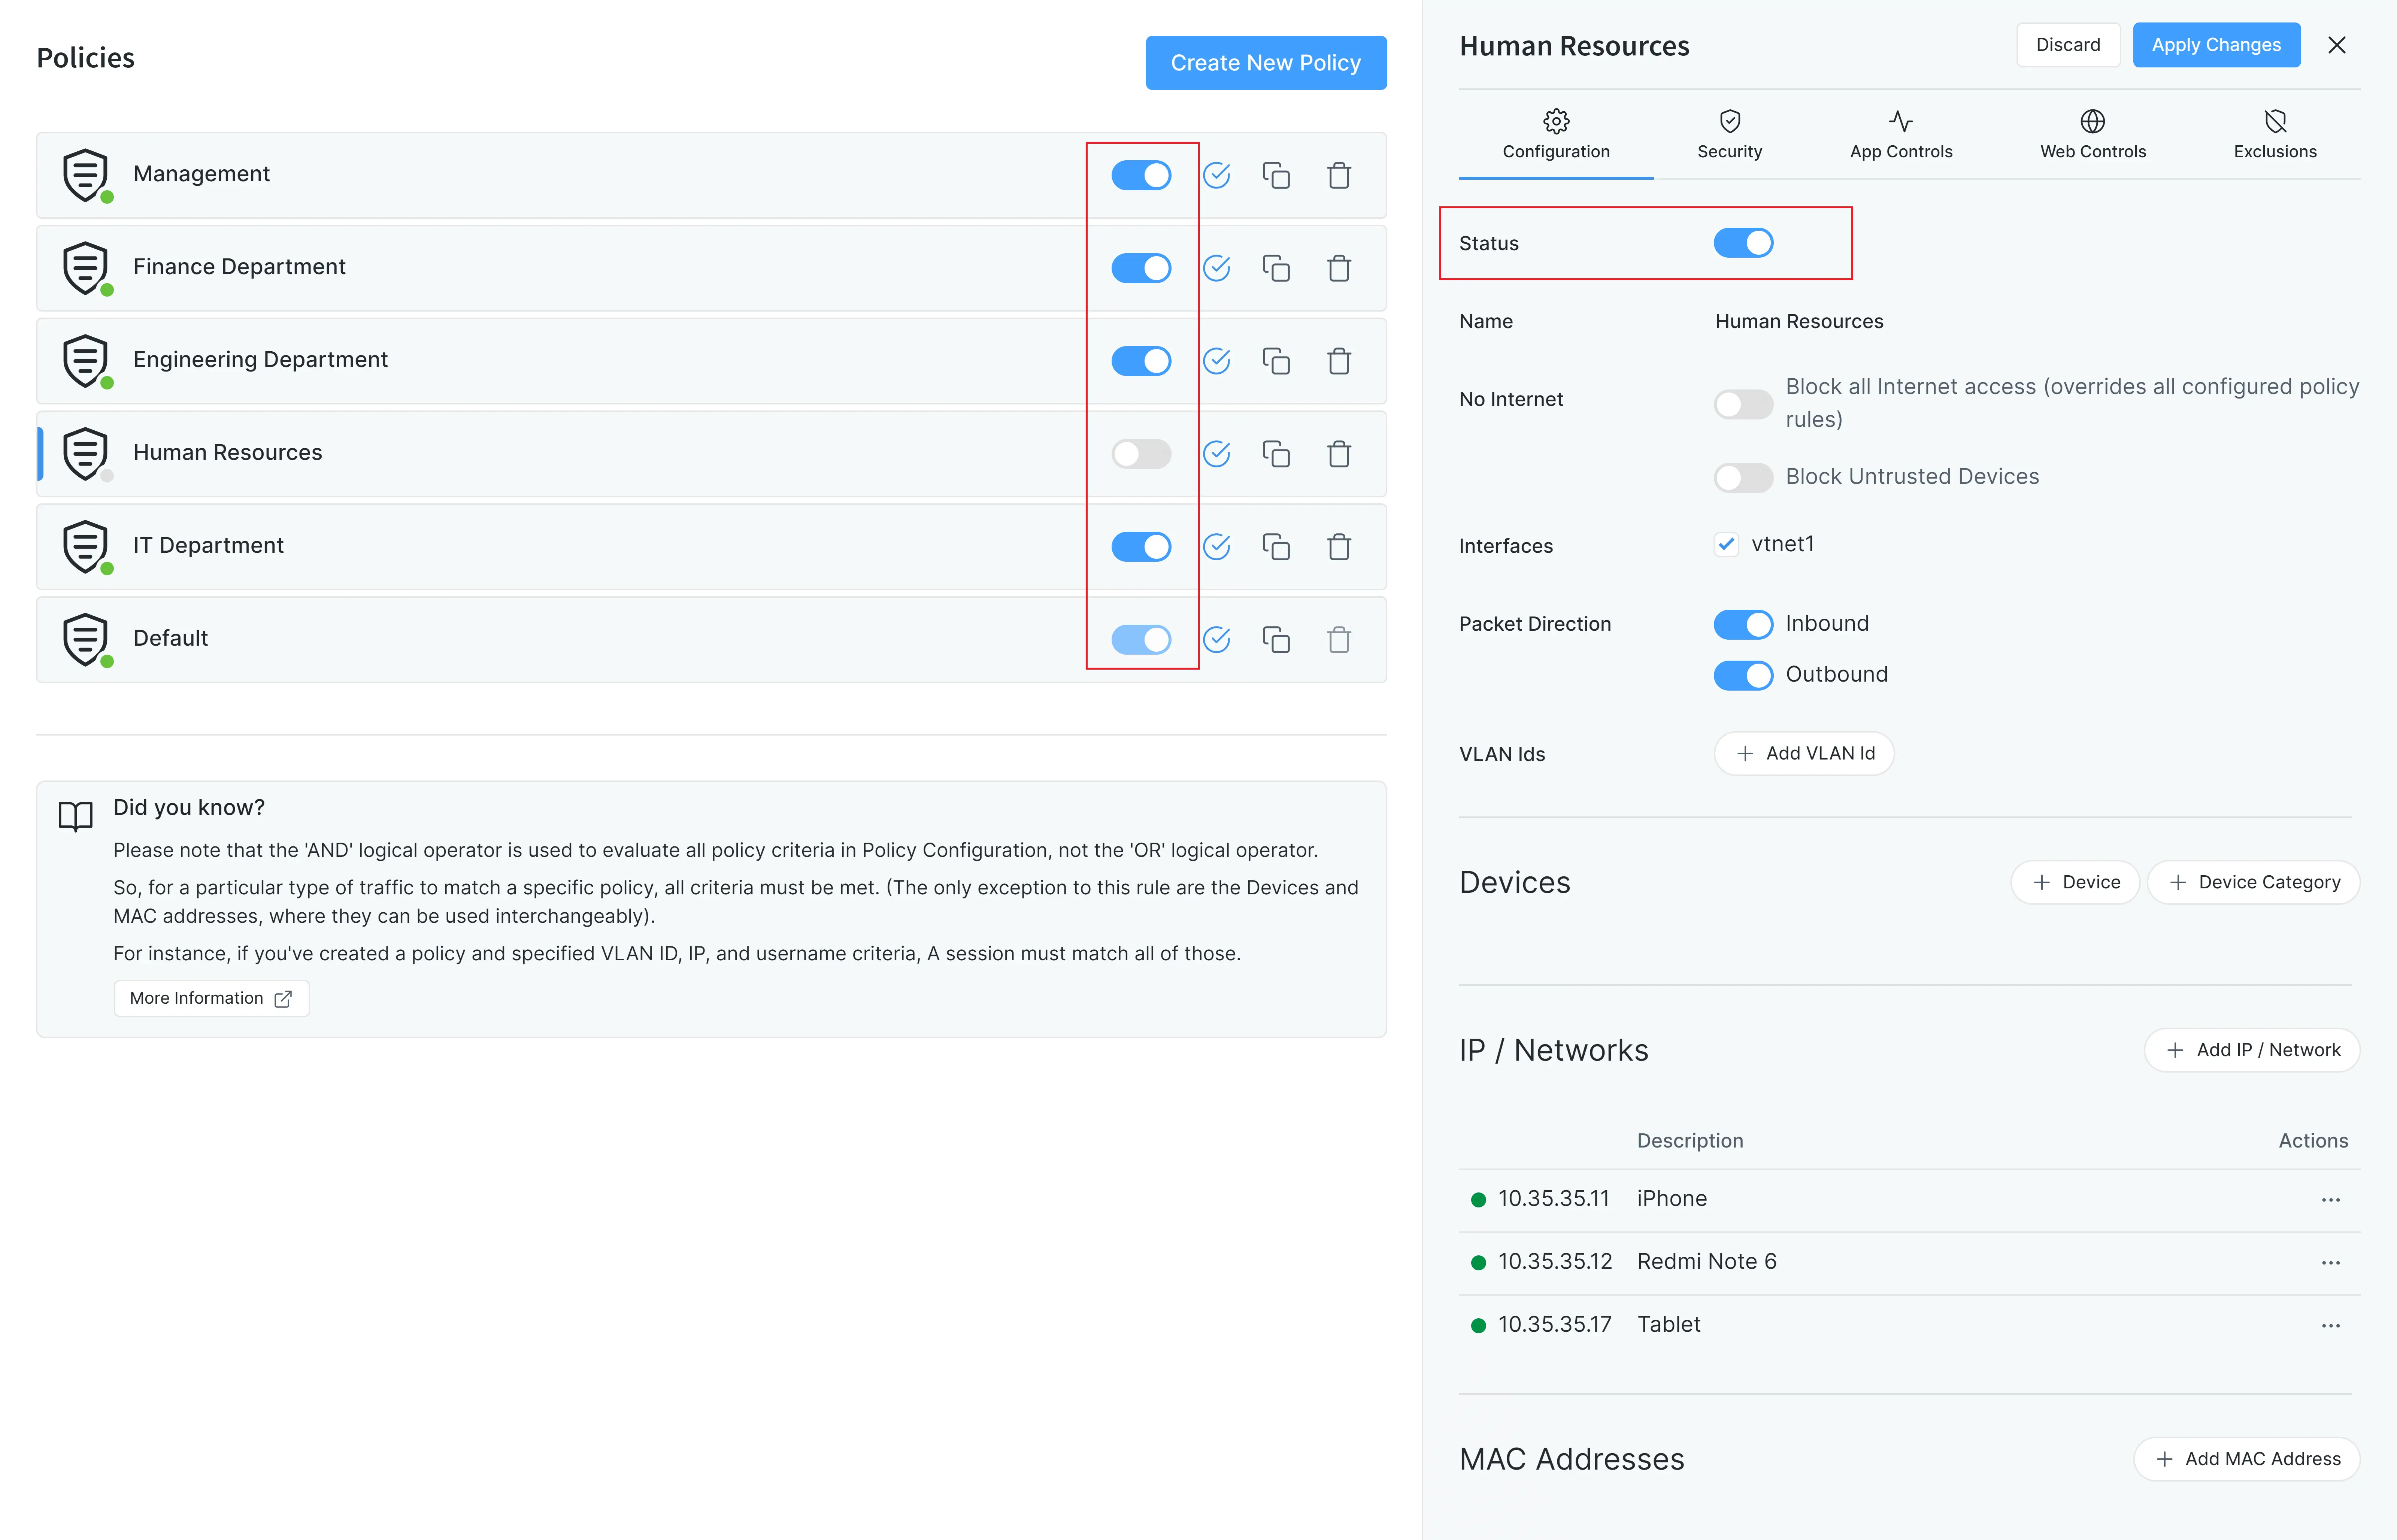Click the check-circle icon for Management

(x=1217, y=175)
